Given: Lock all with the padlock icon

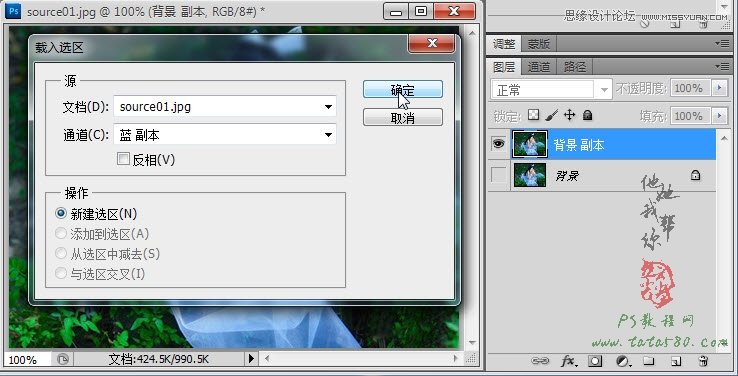Looking at the screenshot, I should [x=587, y=115].
